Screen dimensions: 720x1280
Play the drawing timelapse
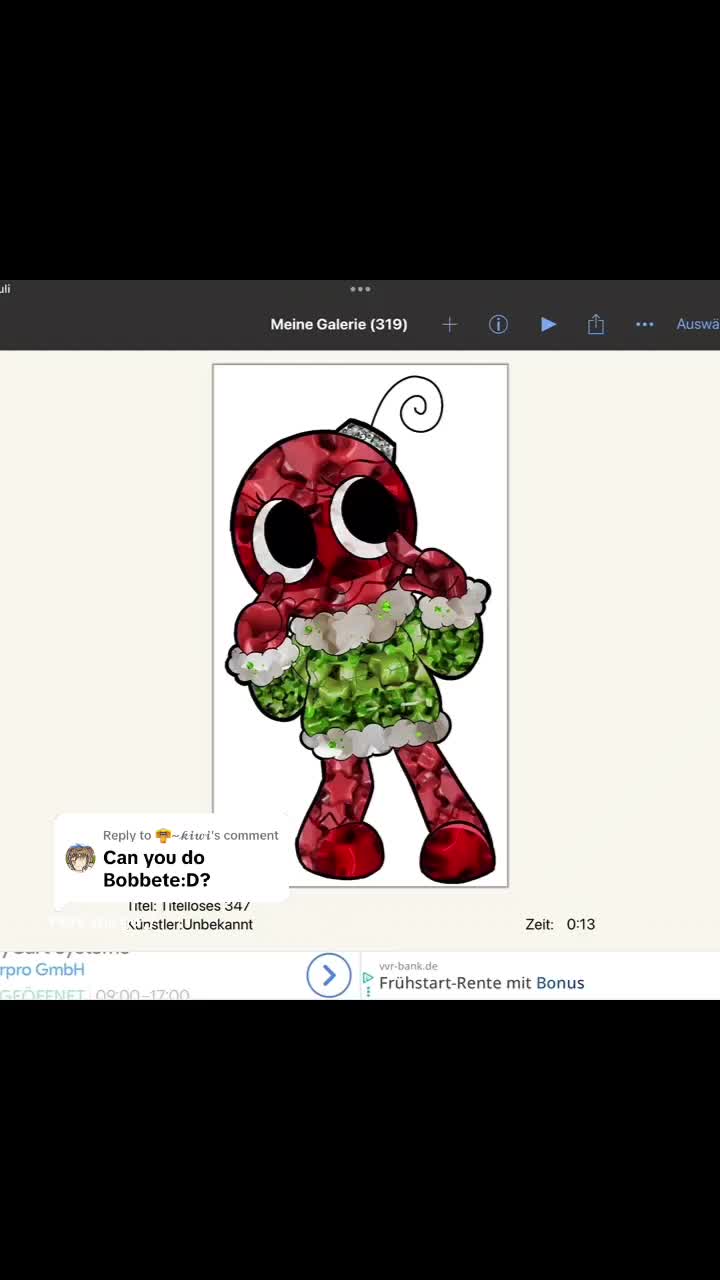tap(548, 324)
